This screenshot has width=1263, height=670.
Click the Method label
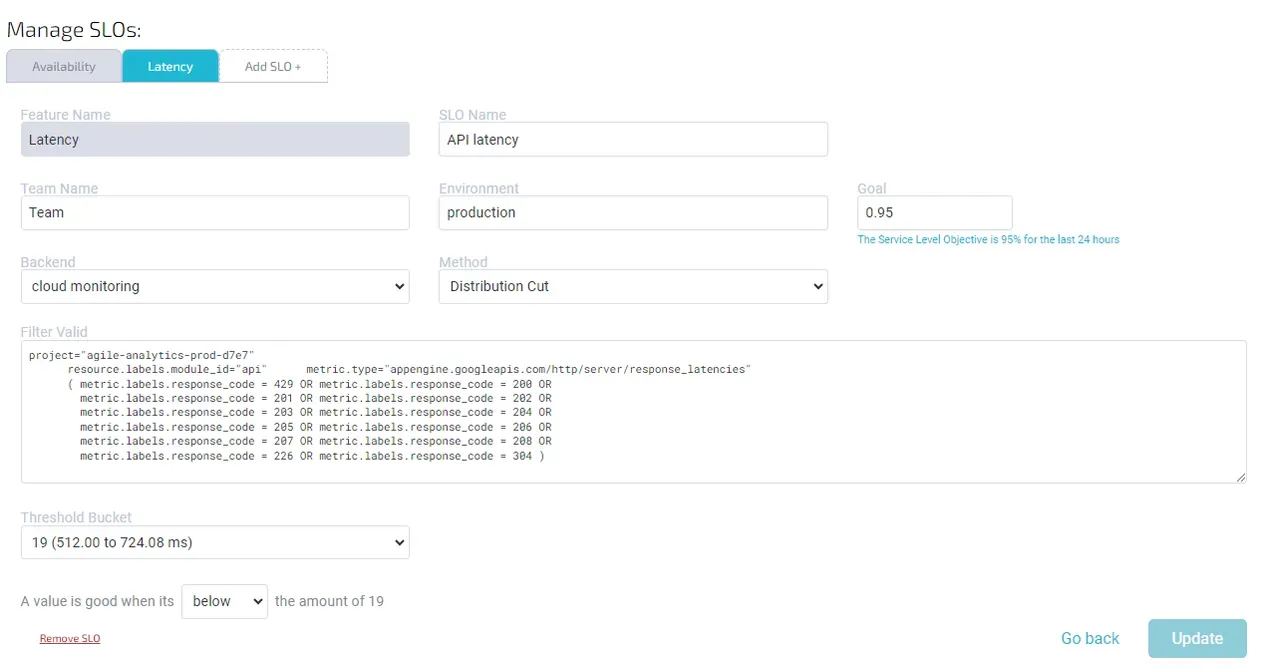[x=463, y=262]
